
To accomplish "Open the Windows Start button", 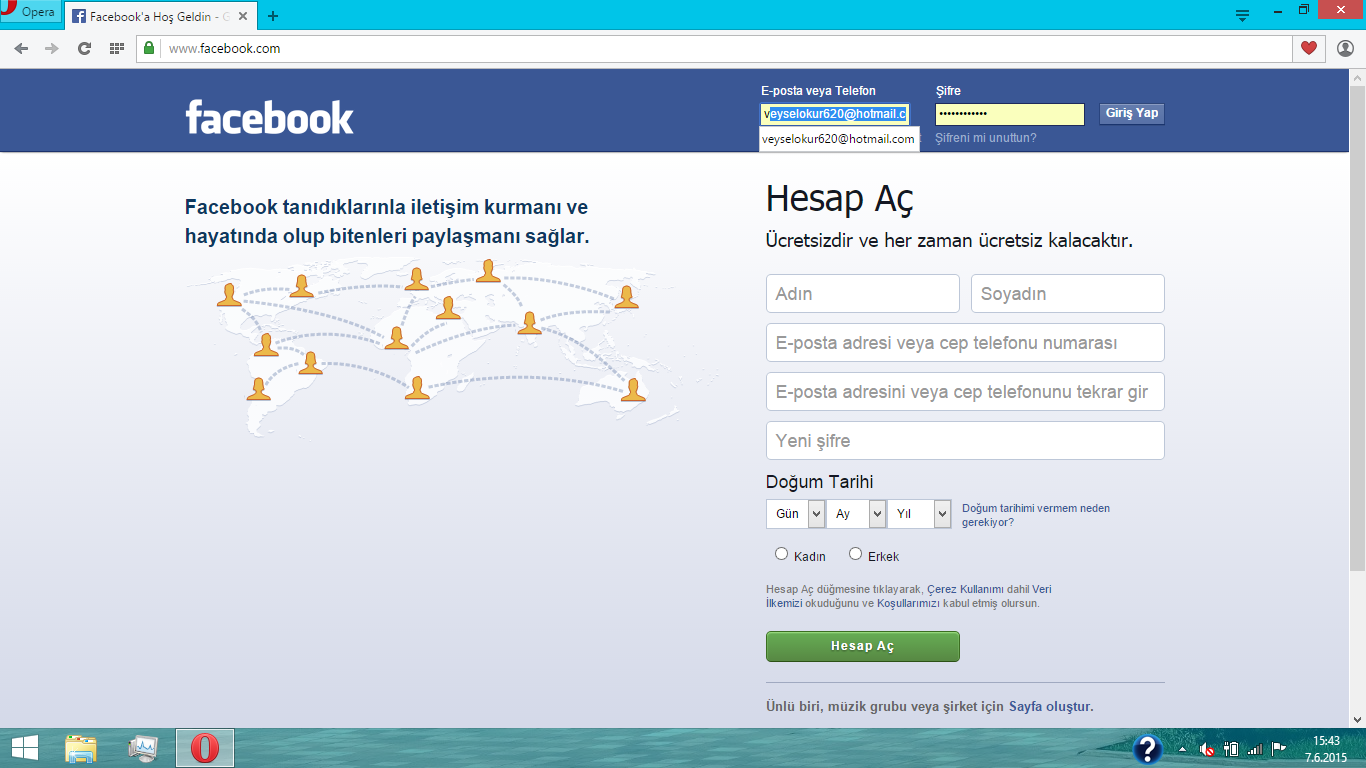I will [24, 748].
